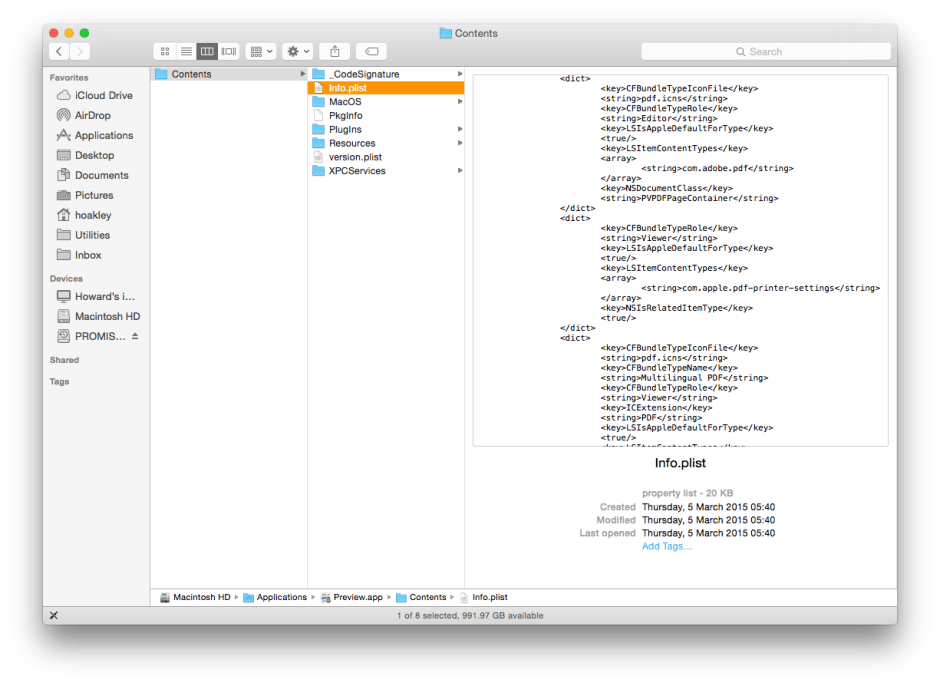940x686 pixels.
Task: Click the Add Tags link
Action: 666,546
